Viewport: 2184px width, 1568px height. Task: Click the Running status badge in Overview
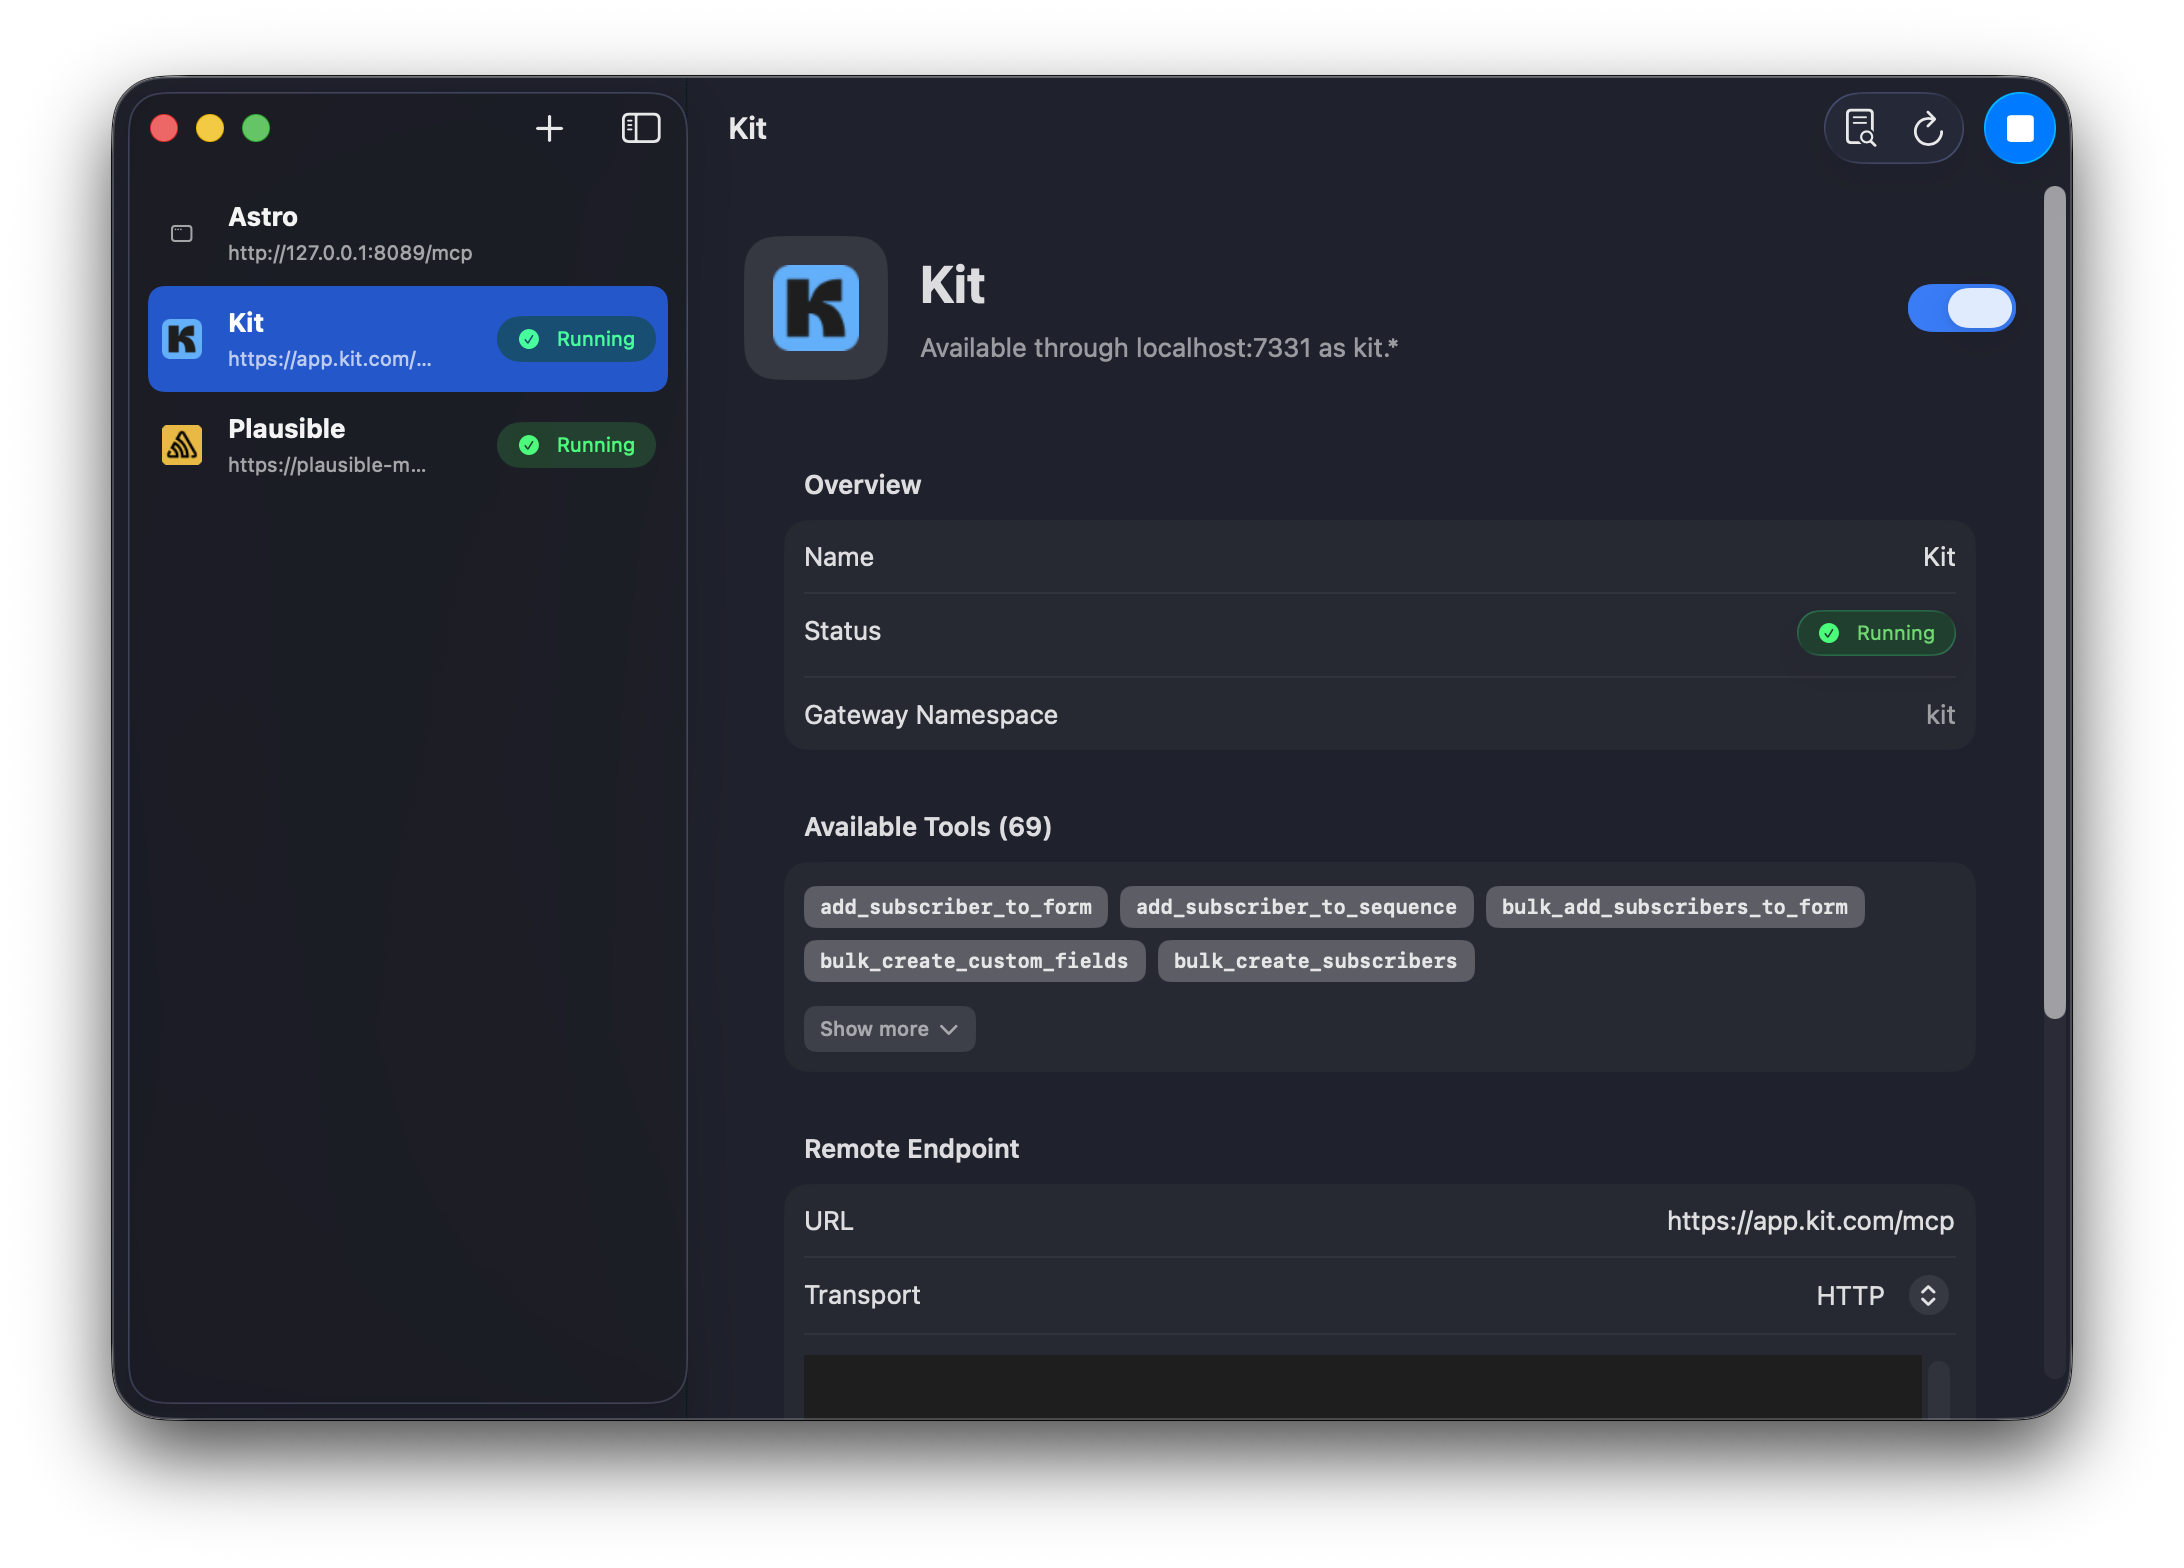coord(1876,633)
